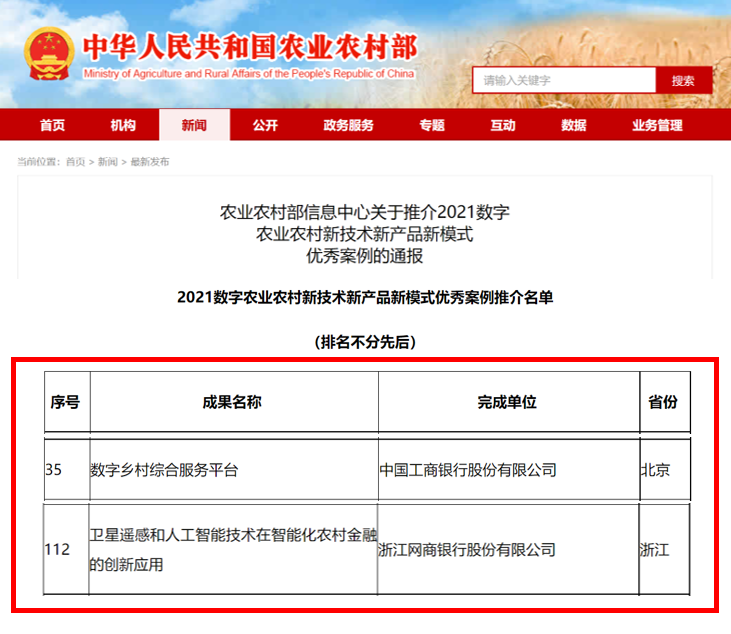Image resolution: width=731 pixels, height=634 pixels.
Task: Open the 机构 navigation item
Action: coord(123,125)
